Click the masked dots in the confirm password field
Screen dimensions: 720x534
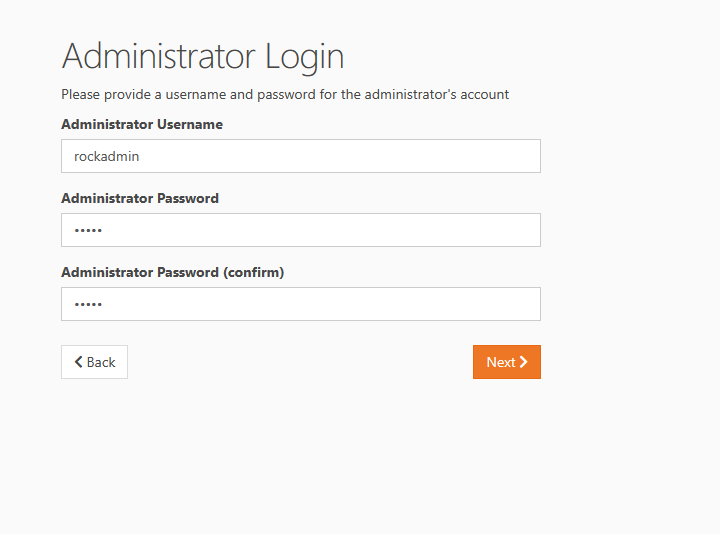88,305
